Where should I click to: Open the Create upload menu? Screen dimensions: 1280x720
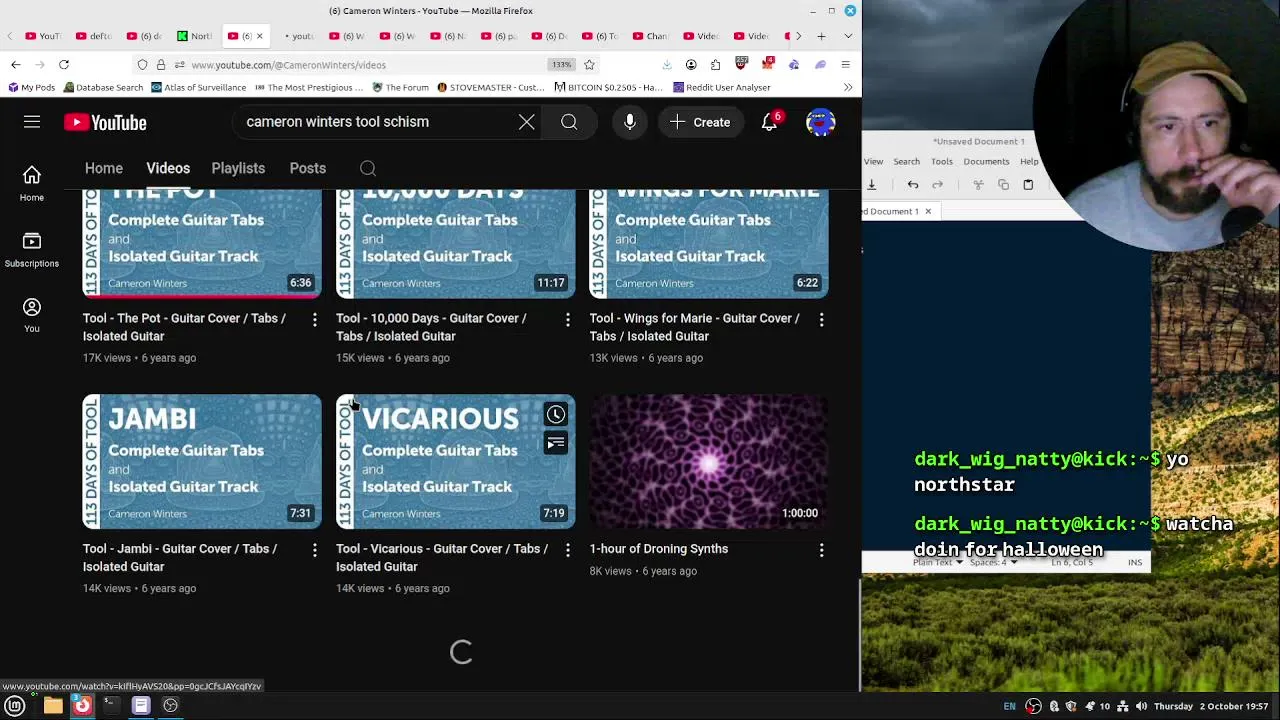click(x=700, y=122)
